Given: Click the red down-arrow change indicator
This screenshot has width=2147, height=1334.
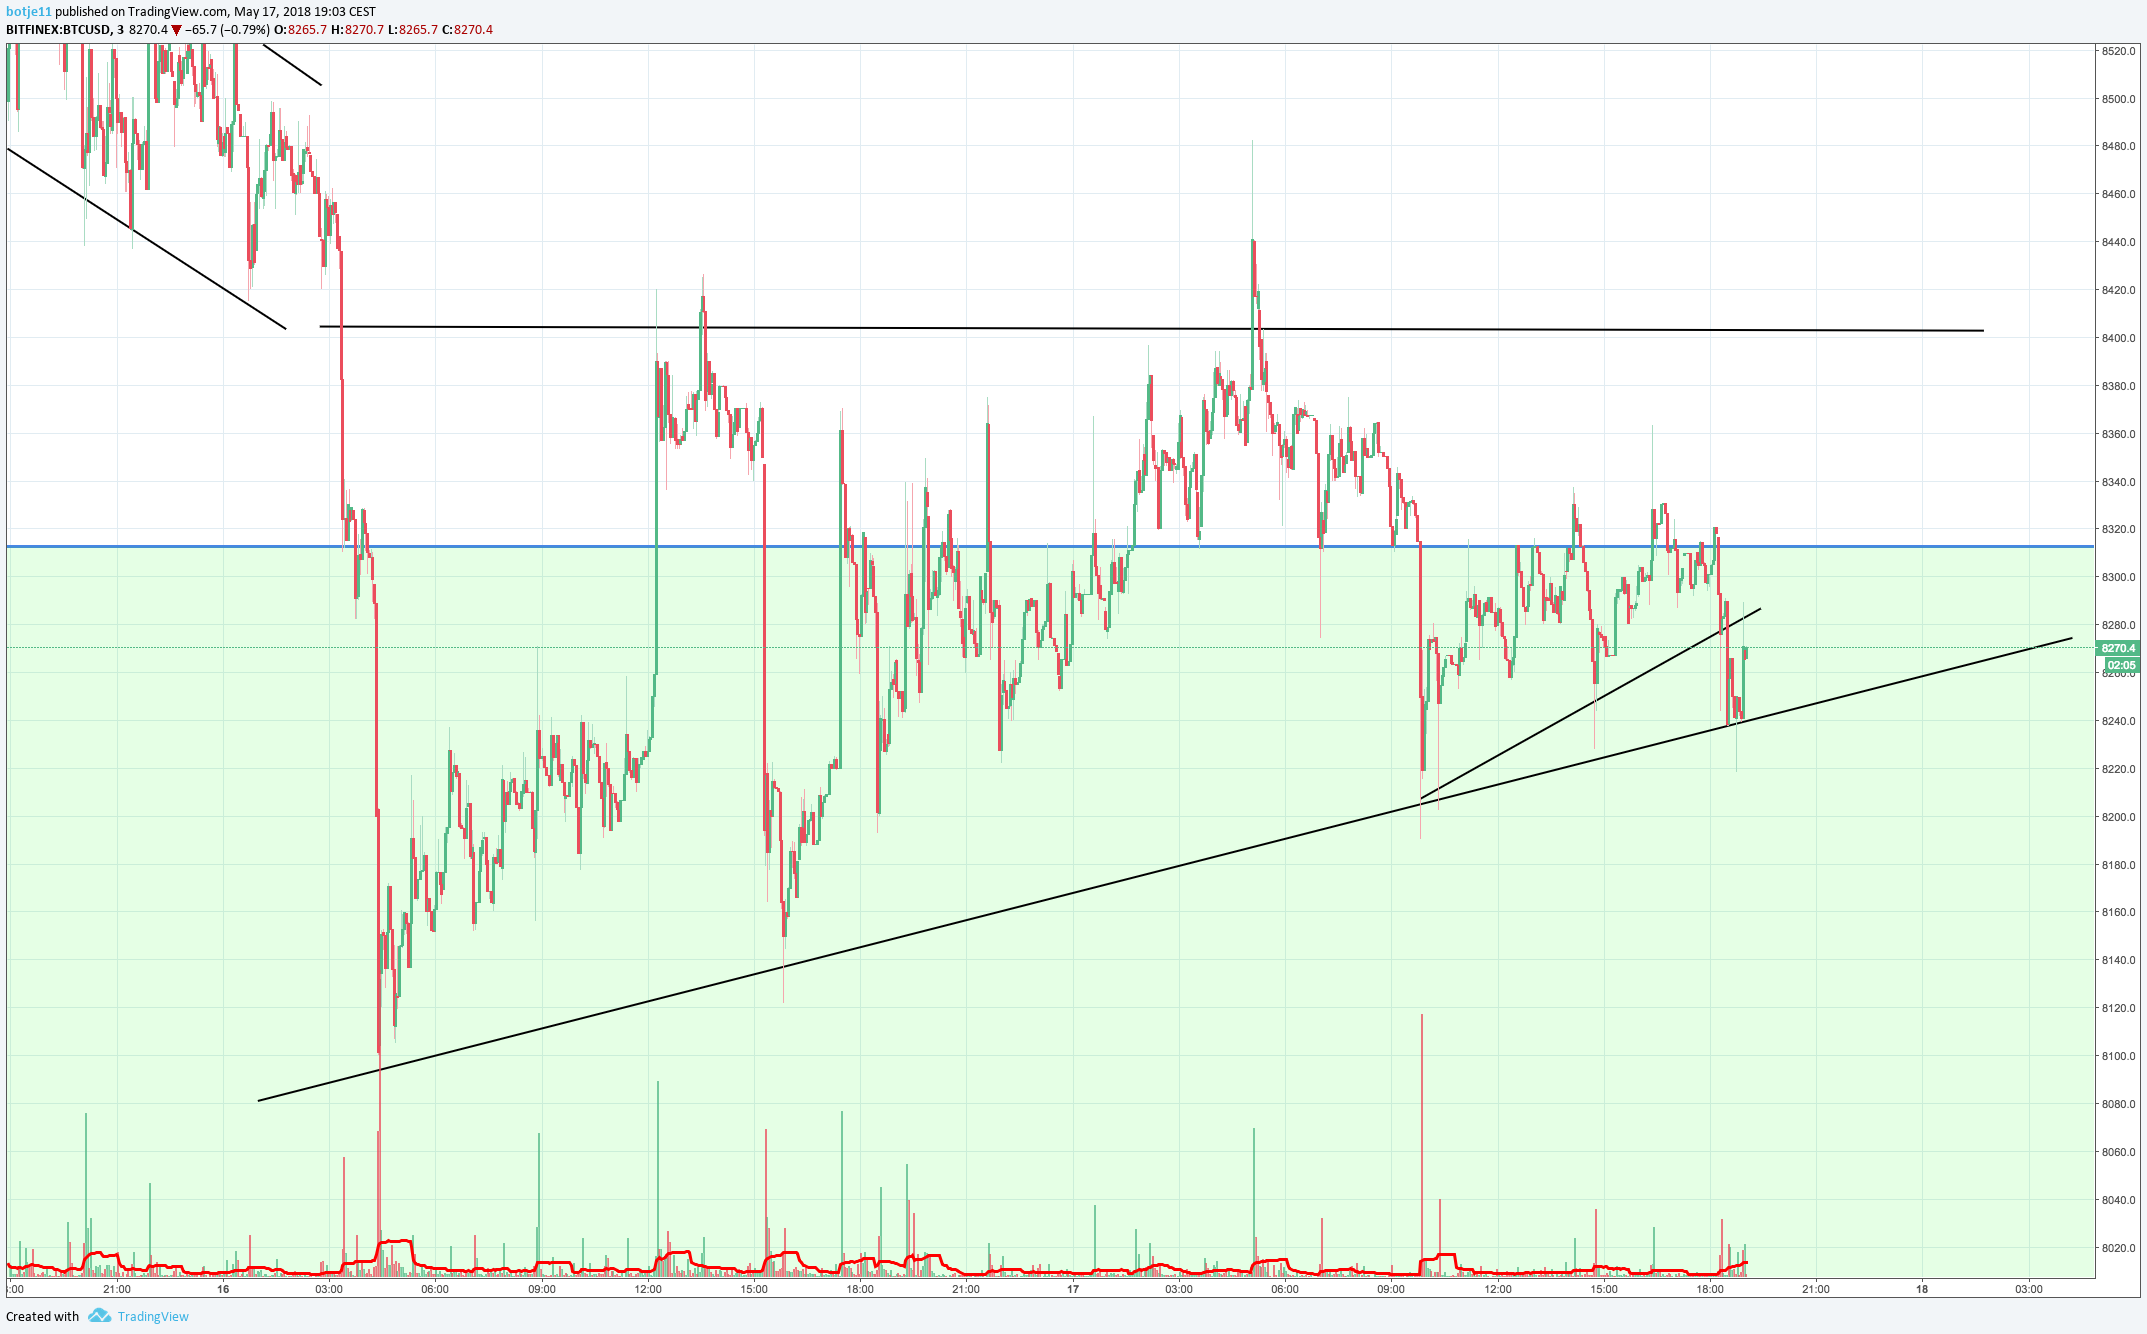Looking at the screenshot, I should click(x=176, y=30).
